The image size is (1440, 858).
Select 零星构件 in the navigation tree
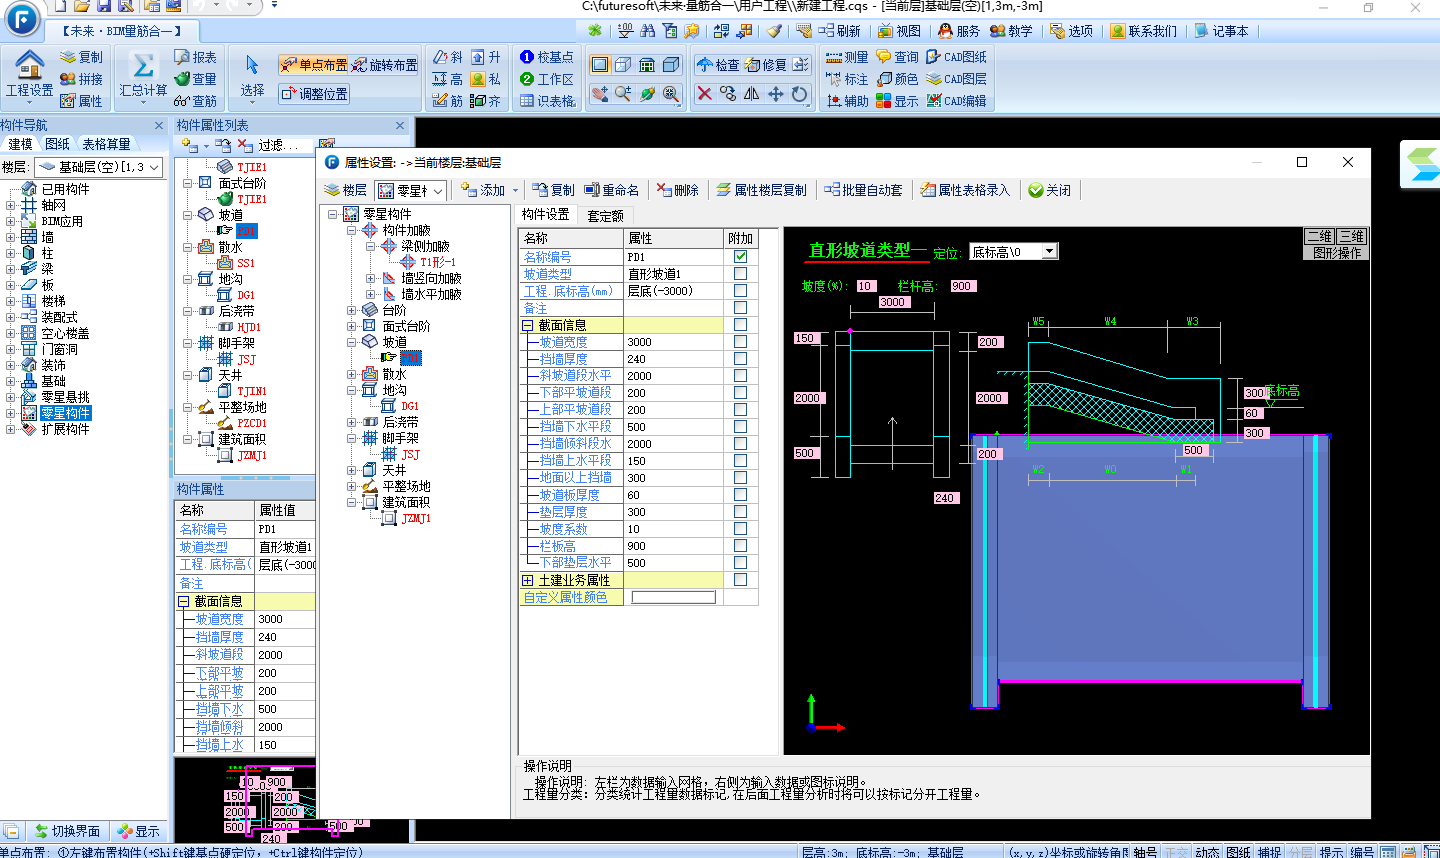pos(66,413)
